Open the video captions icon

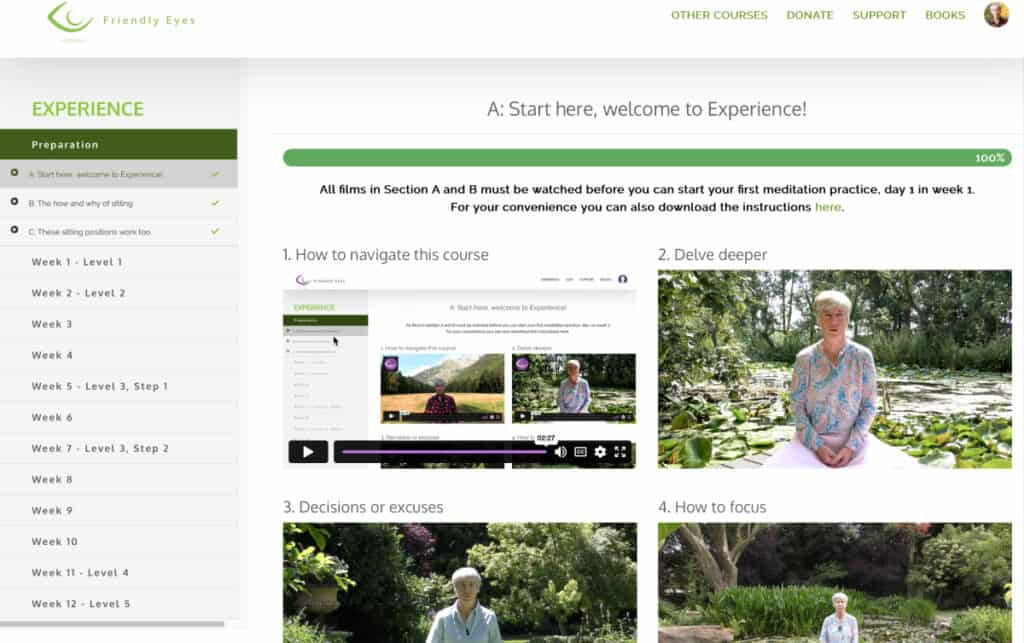tap(580, 452)
